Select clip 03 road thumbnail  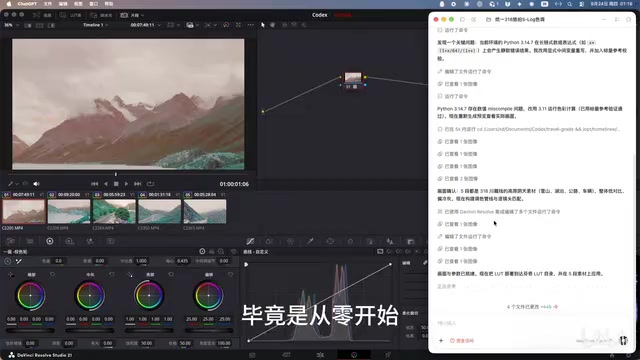pyautogui.click(x=114, y=211)
